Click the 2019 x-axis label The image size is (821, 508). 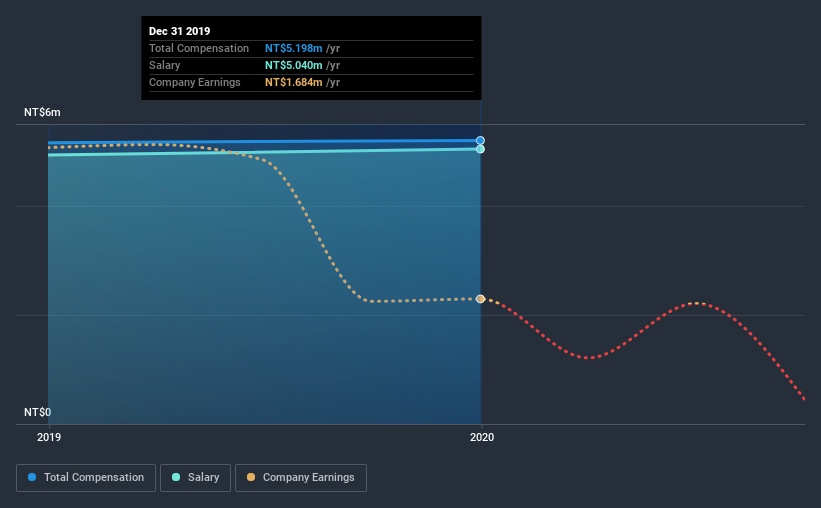[x=49, y=437]
